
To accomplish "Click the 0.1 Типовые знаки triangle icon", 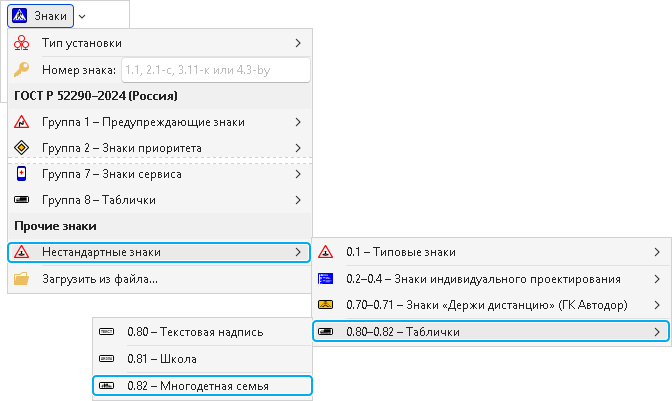I will [x=326, y=252].
